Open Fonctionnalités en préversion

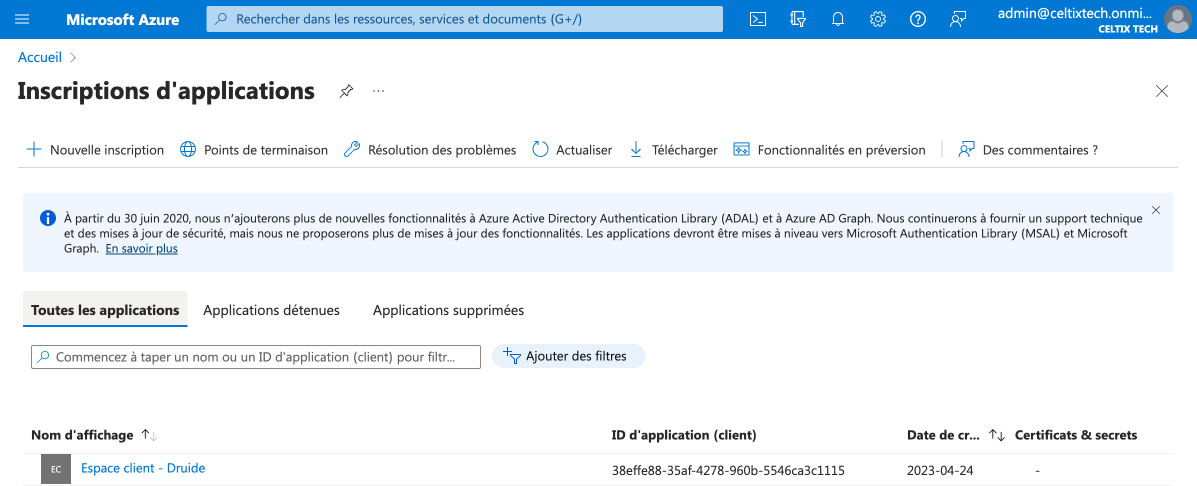[829, 150]
